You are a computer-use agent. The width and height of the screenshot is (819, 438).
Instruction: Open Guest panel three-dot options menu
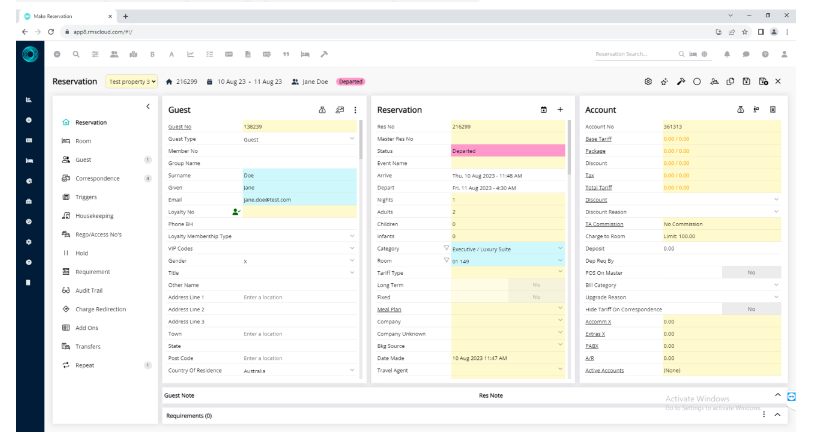click(355, 109)
